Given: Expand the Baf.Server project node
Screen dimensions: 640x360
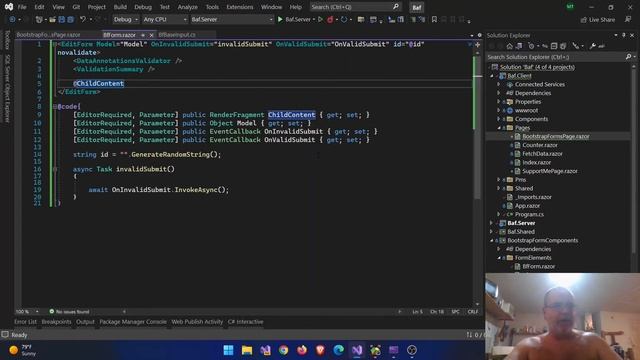Looking at the screenshot, I should 491,223.
